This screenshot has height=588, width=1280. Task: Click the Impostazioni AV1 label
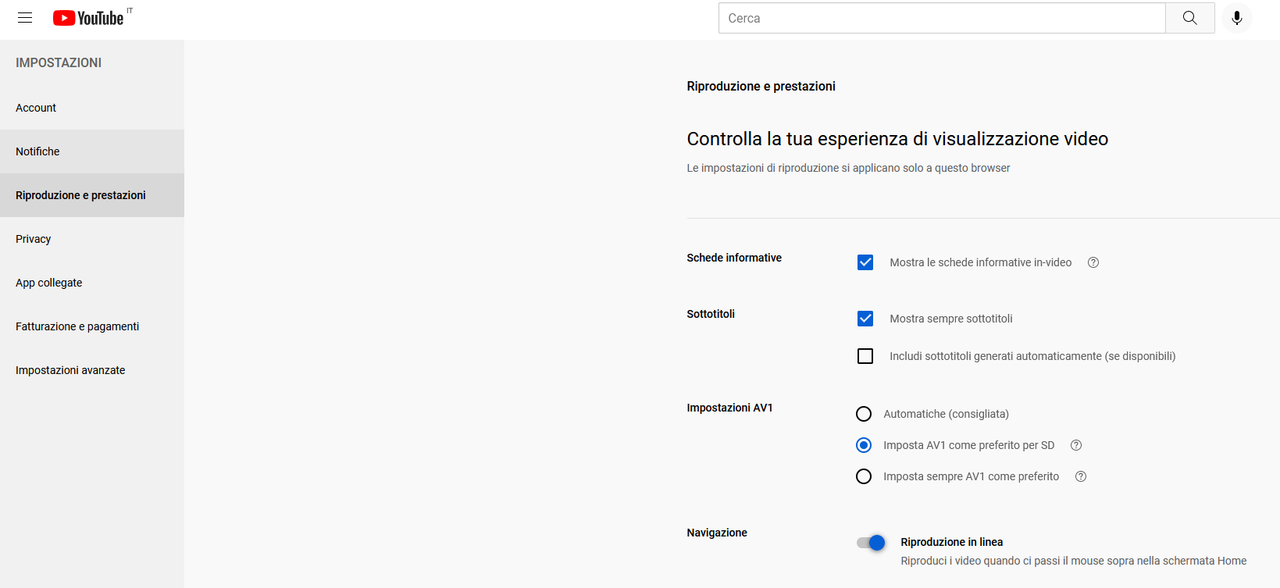click(730, 408)
